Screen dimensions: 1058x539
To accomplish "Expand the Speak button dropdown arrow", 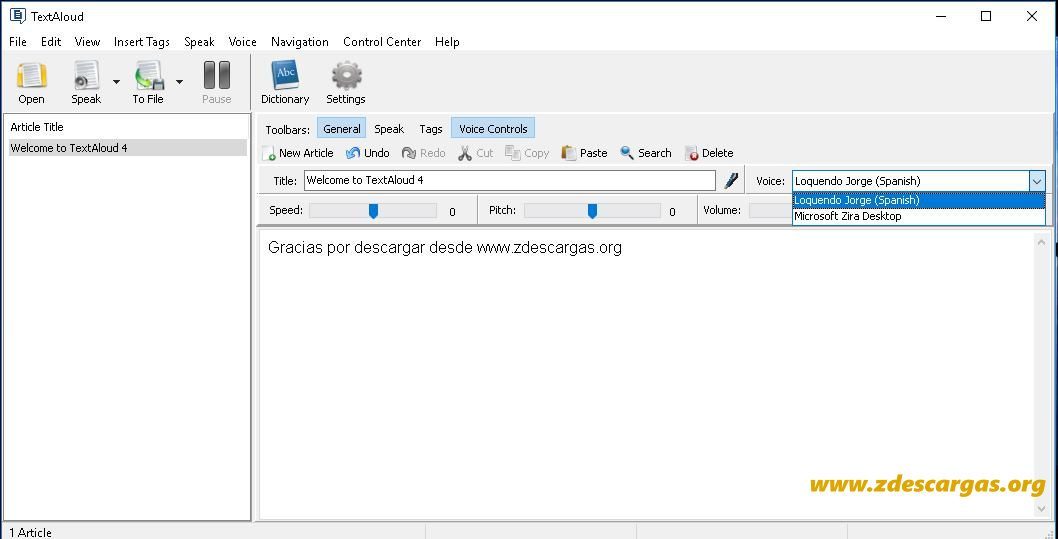I will (116, 82).
